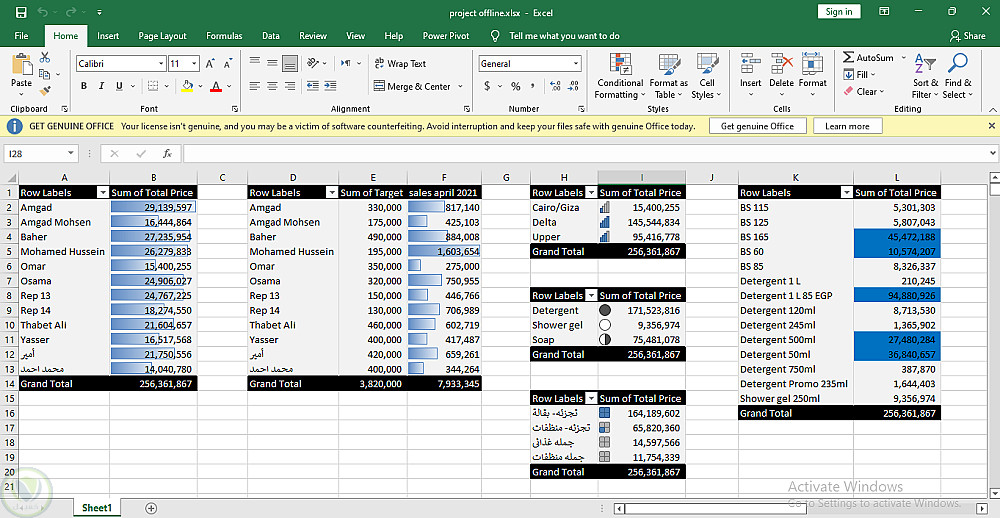Open Row Labels filter dropdown in cell K1

[x=846, y=193]
